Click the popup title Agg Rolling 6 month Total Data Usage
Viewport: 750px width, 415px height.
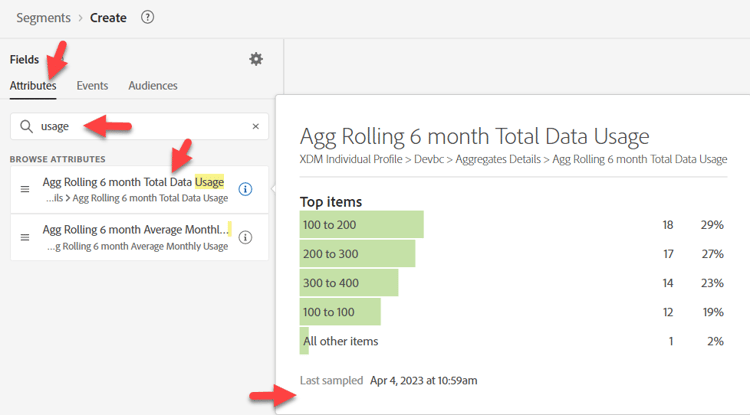coord(474,137)
